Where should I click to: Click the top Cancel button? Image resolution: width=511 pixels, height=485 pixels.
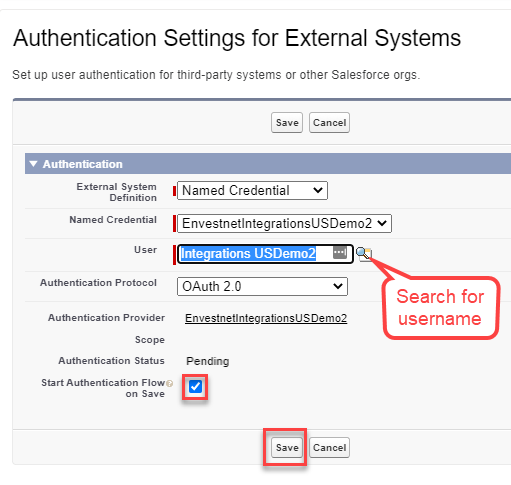pyautogui.click(x=329, y=123)
